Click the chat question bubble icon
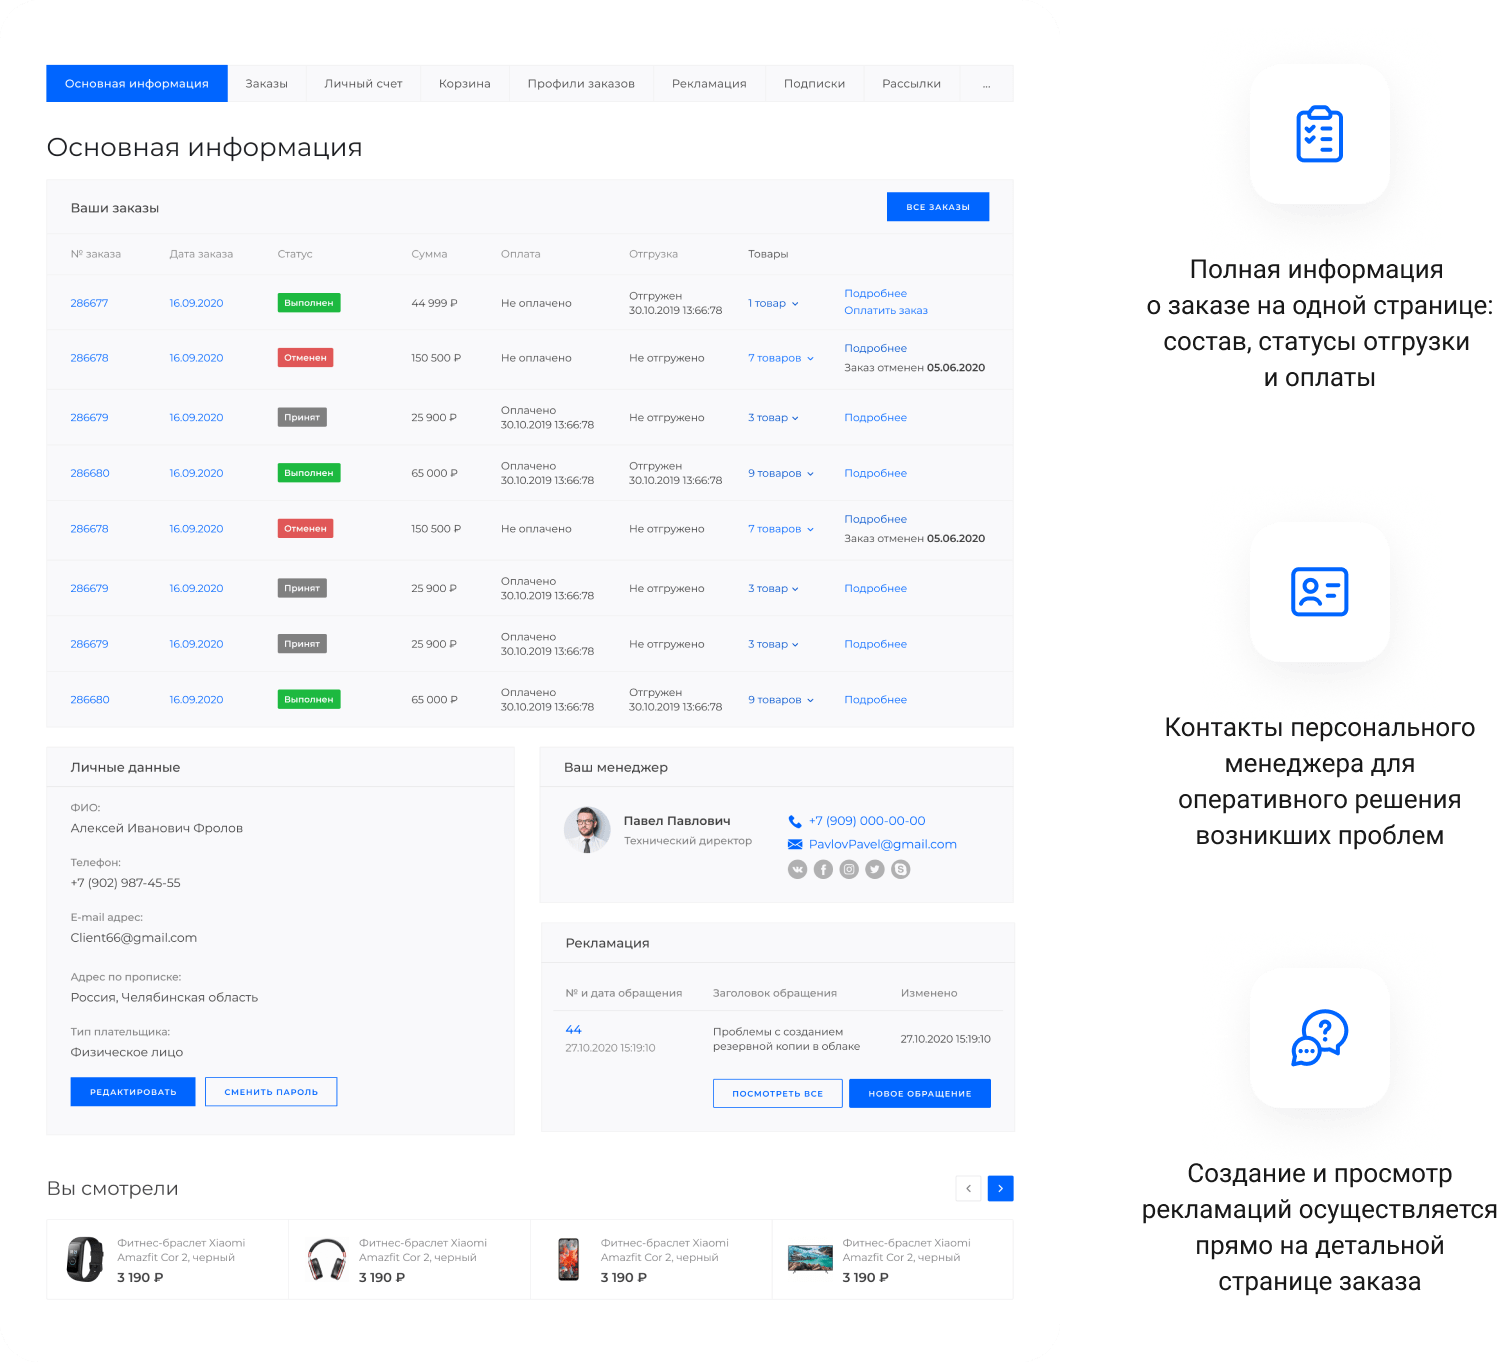The width and height of the screenshot is (1500, 1362). (x=1319, y=1037)
